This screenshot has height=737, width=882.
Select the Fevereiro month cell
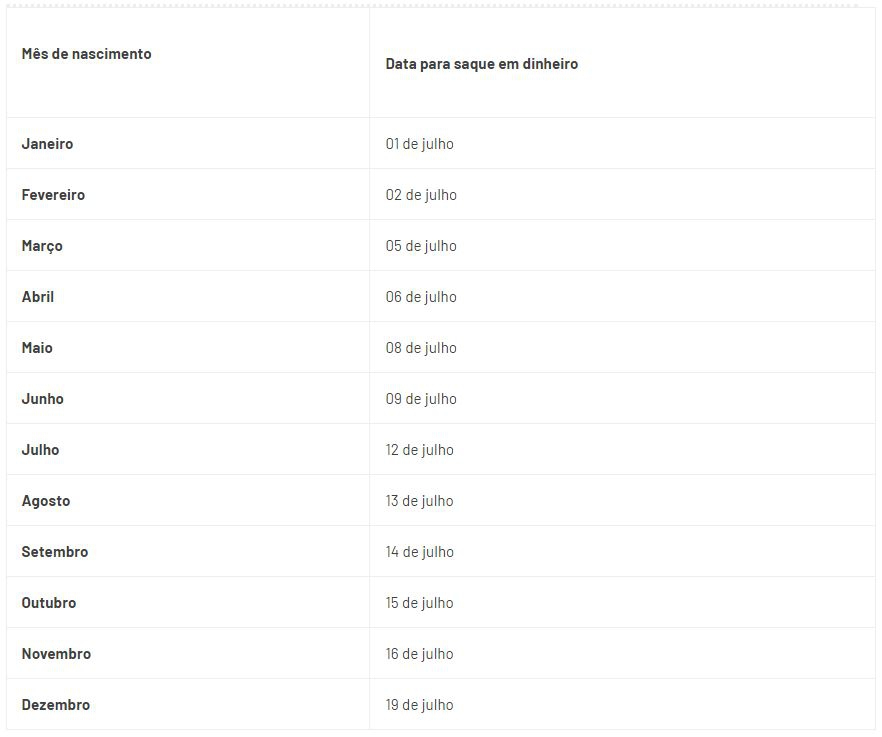(54, 195)
